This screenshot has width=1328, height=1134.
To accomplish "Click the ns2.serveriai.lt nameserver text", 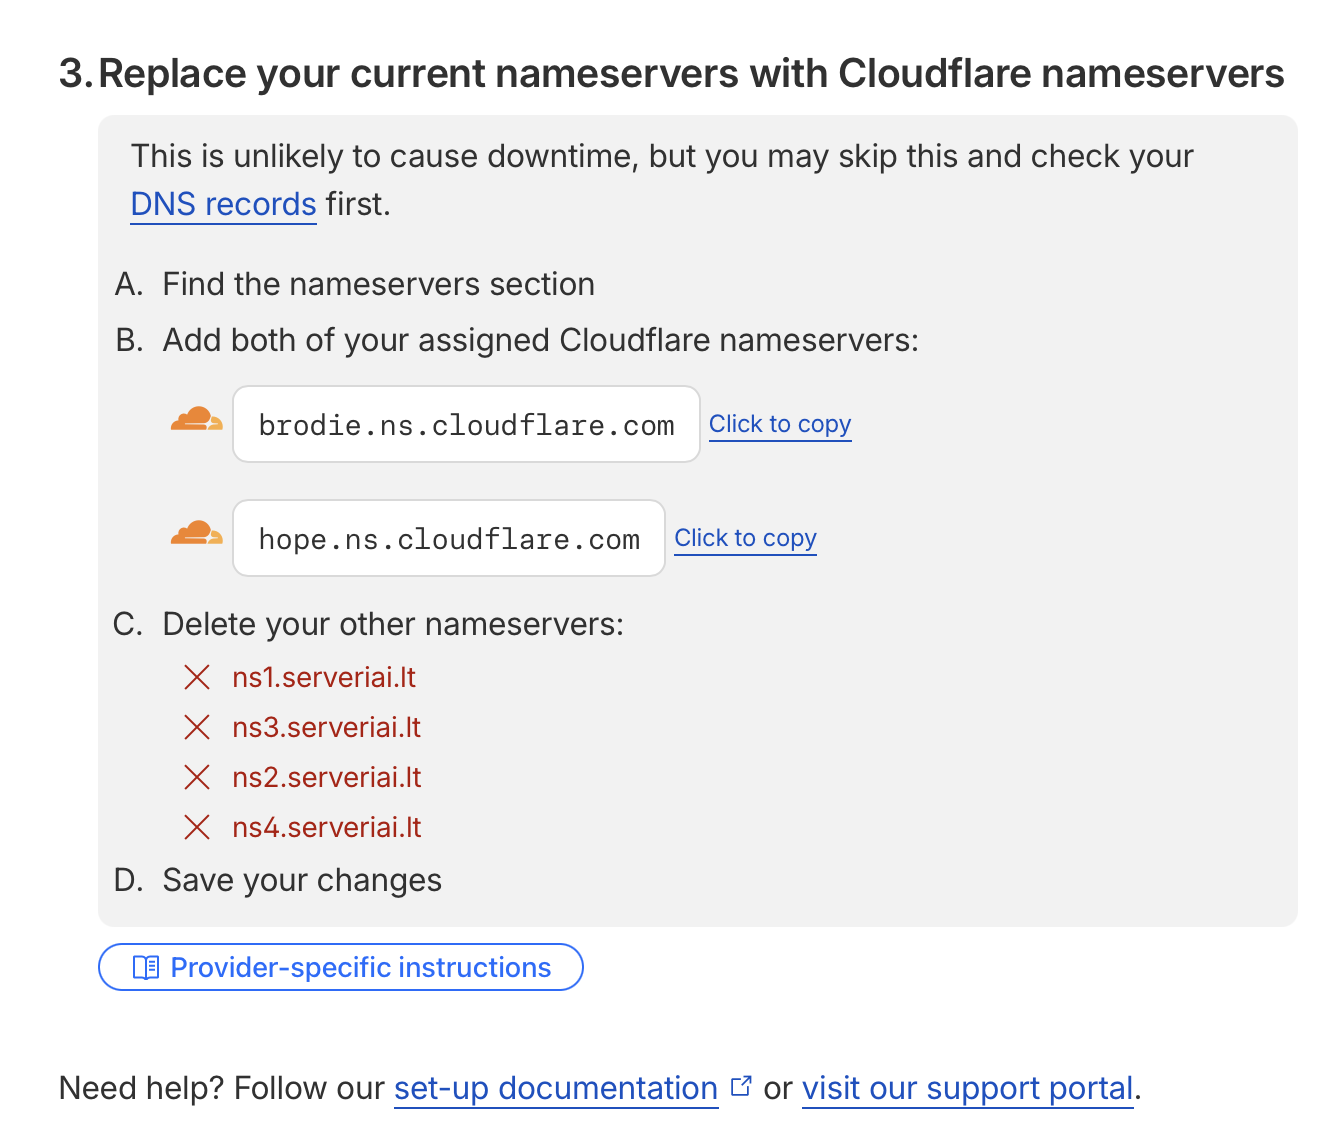I will [x=326, y=778].
